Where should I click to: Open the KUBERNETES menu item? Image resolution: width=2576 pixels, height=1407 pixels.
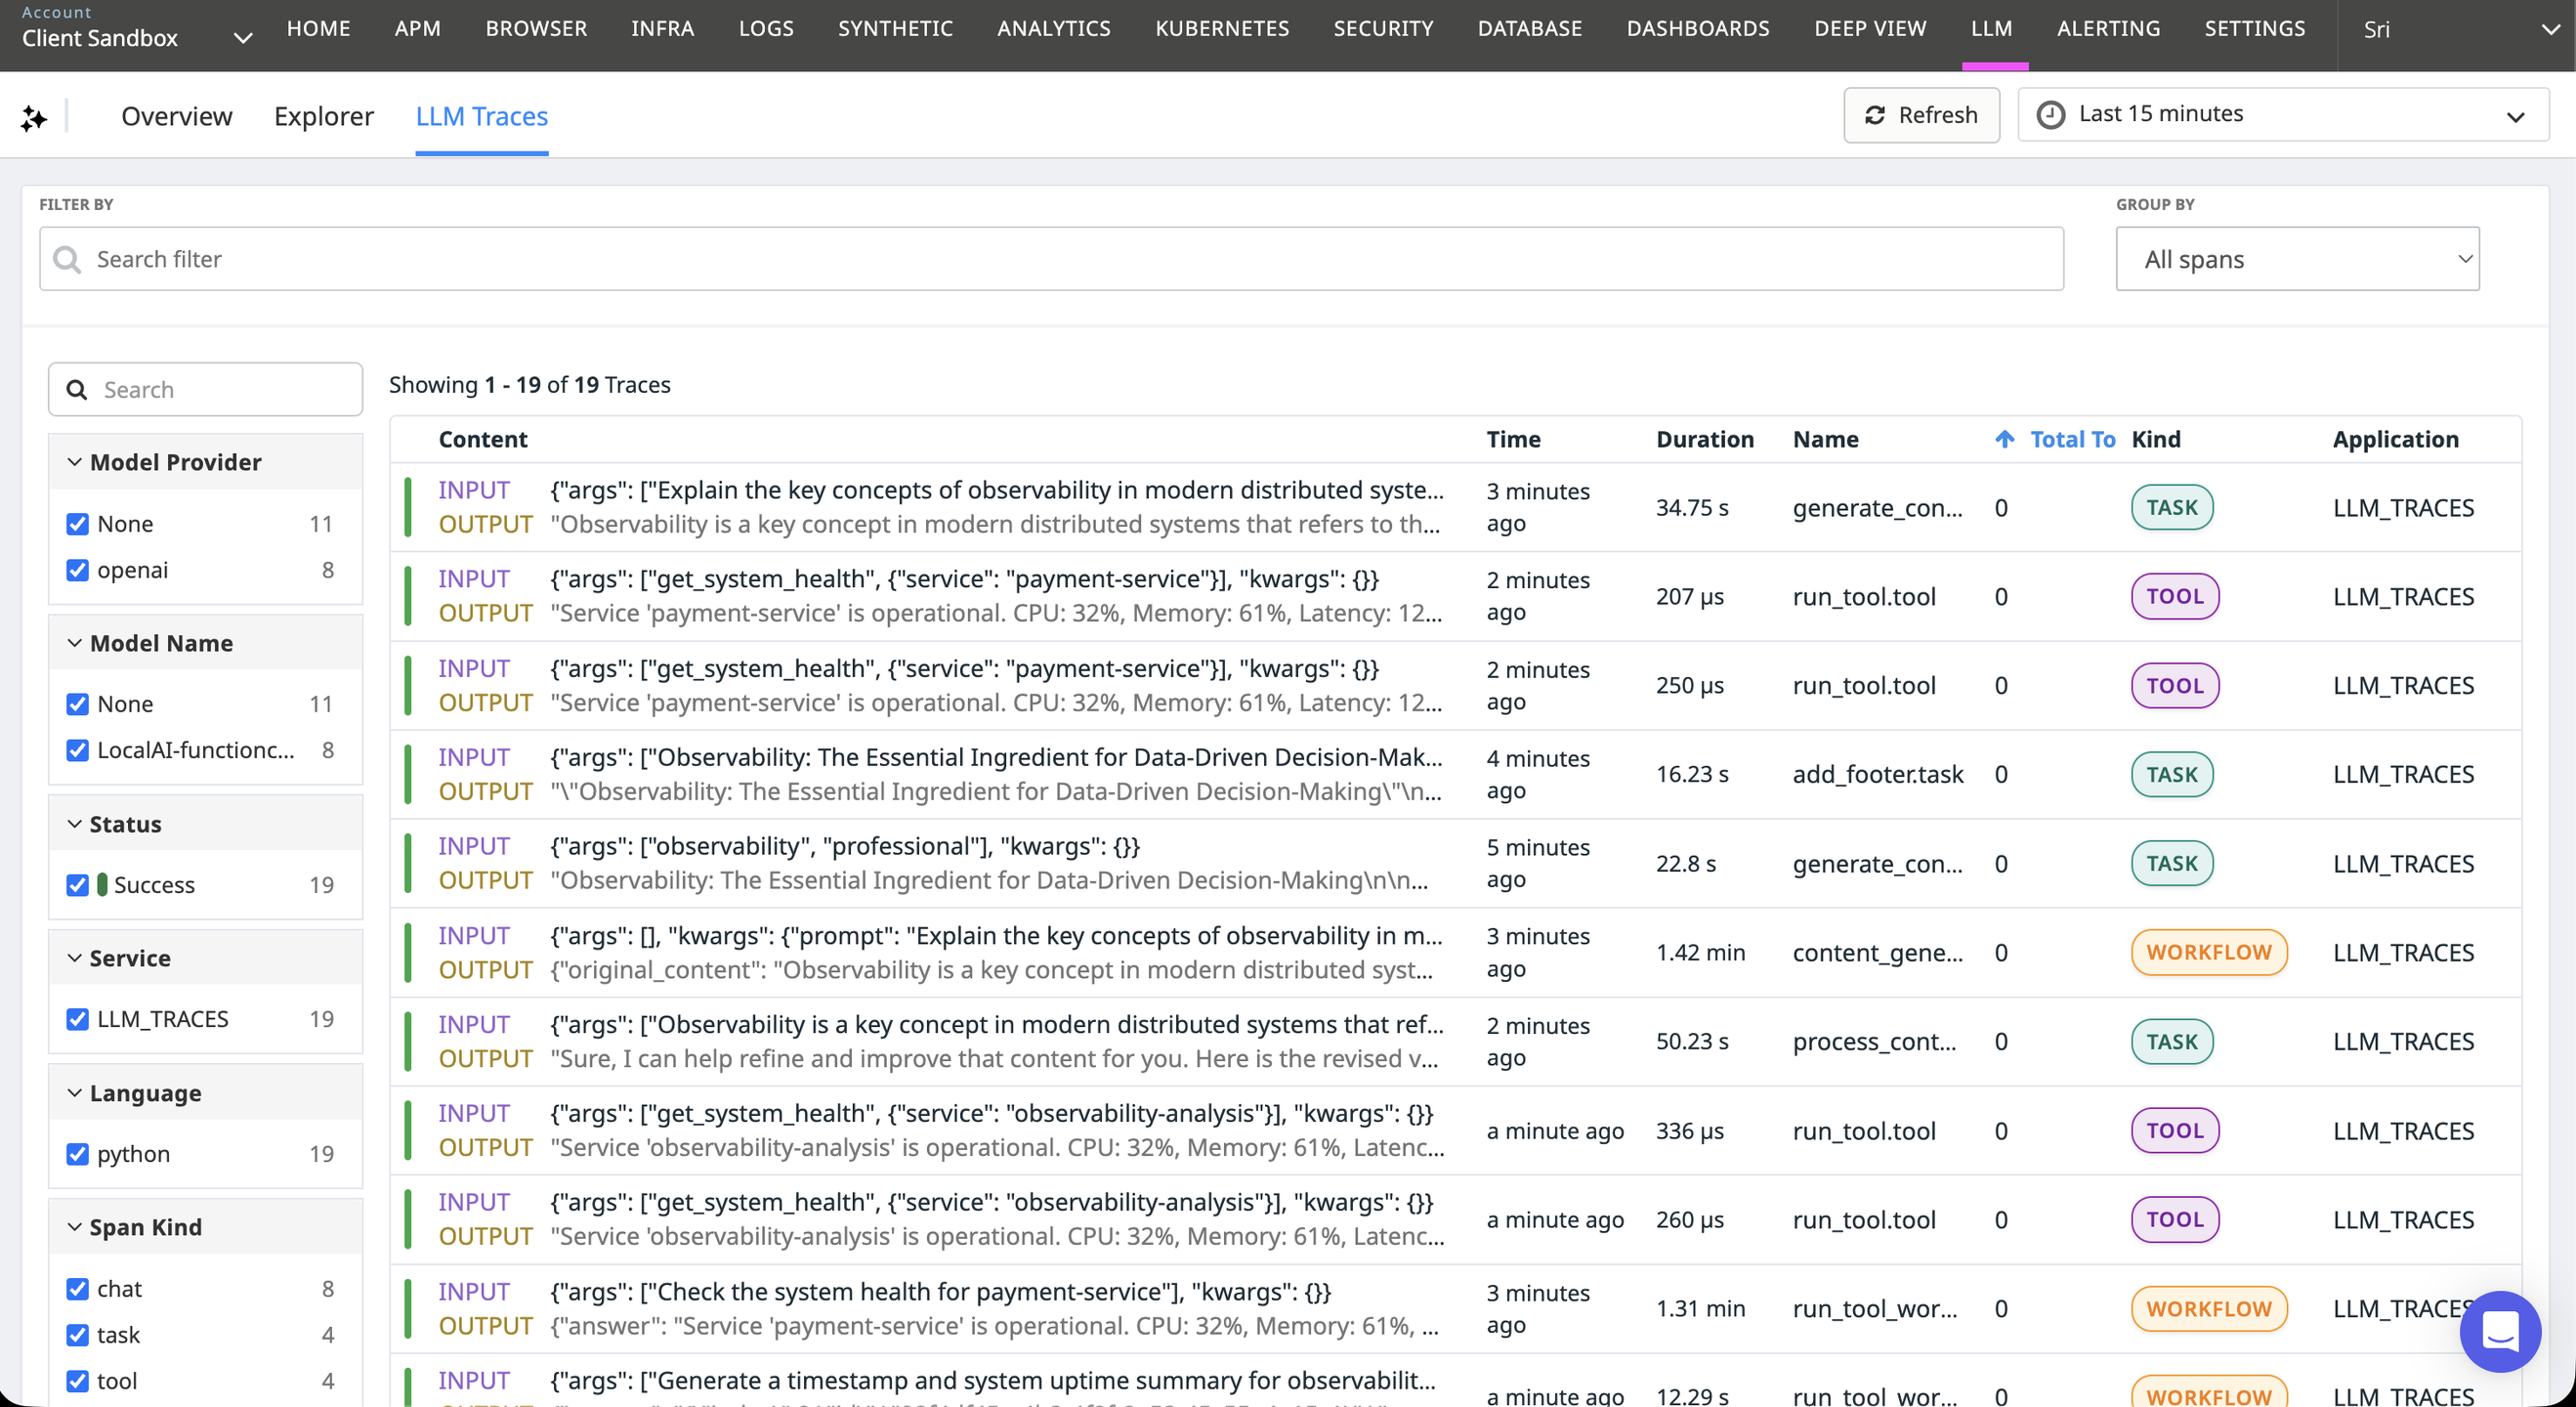(1222, 29)
